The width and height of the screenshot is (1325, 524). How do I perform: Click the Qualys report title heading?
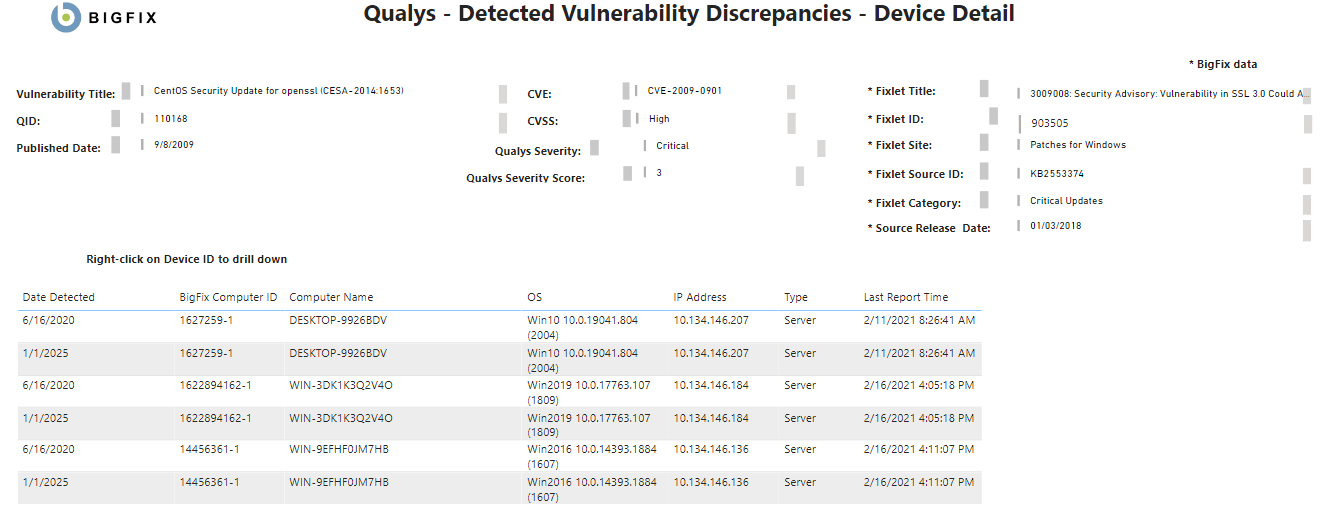pos(689,14)
